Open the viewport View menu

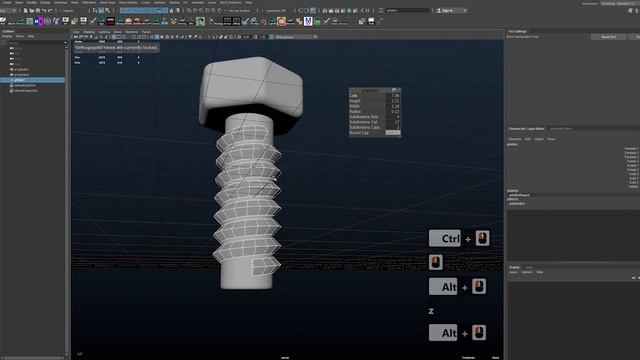coord(76,32)
